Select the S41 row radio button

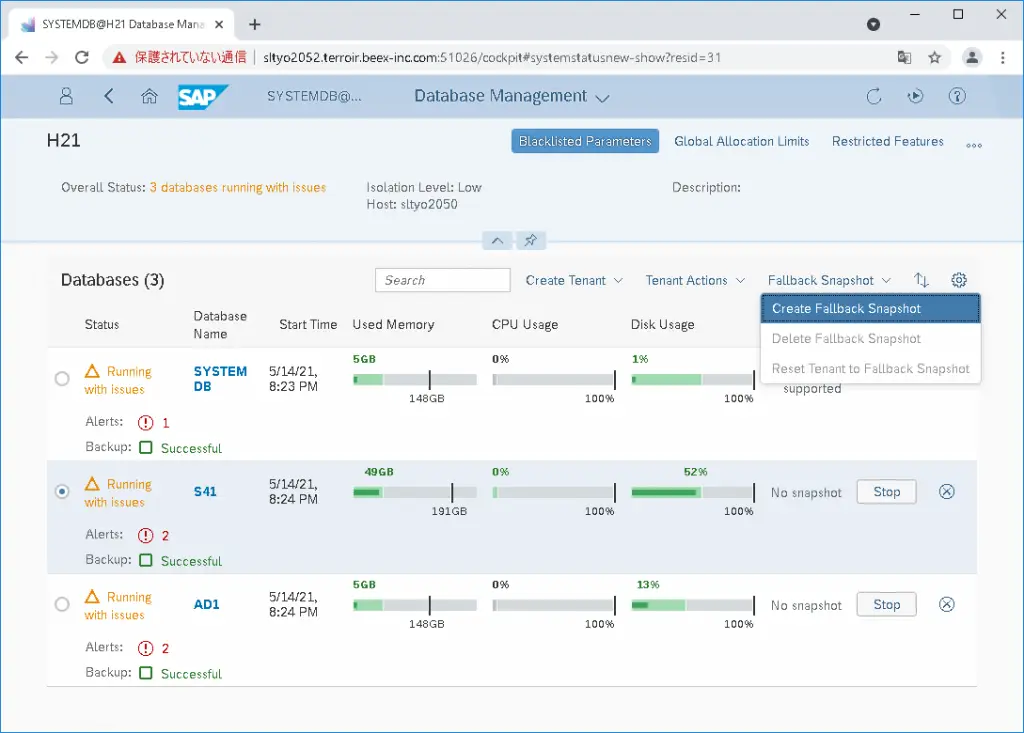point(62,491)
